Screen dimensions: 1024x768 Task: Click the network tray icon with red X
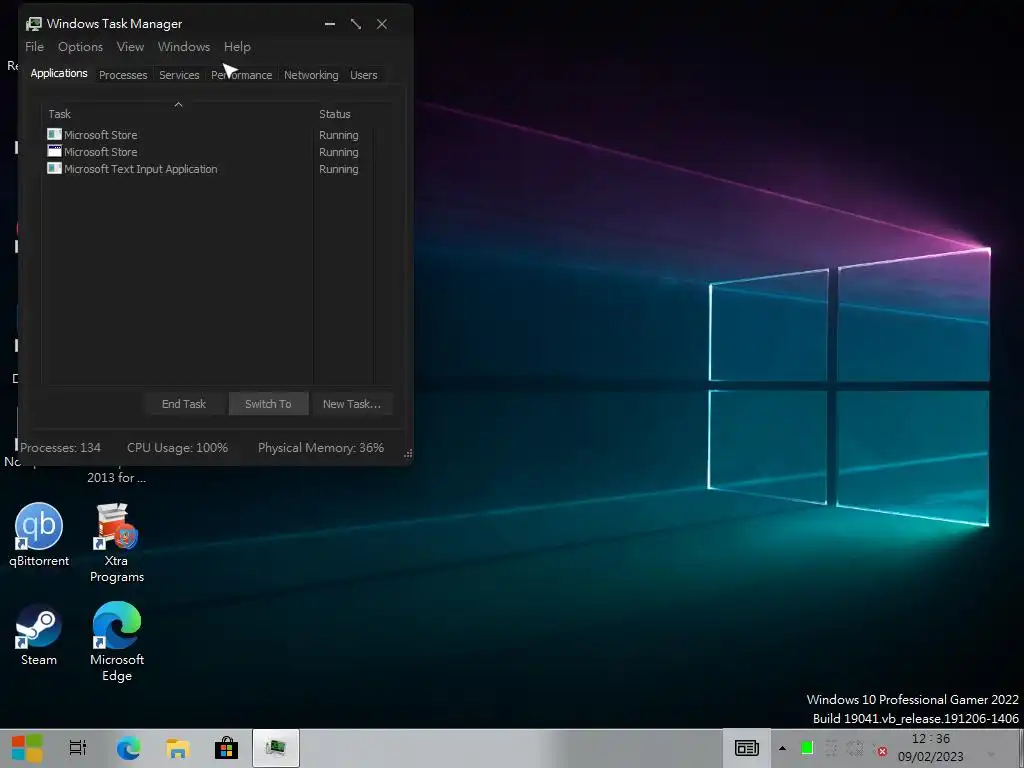pyautogui.click(x=881, y=750)
